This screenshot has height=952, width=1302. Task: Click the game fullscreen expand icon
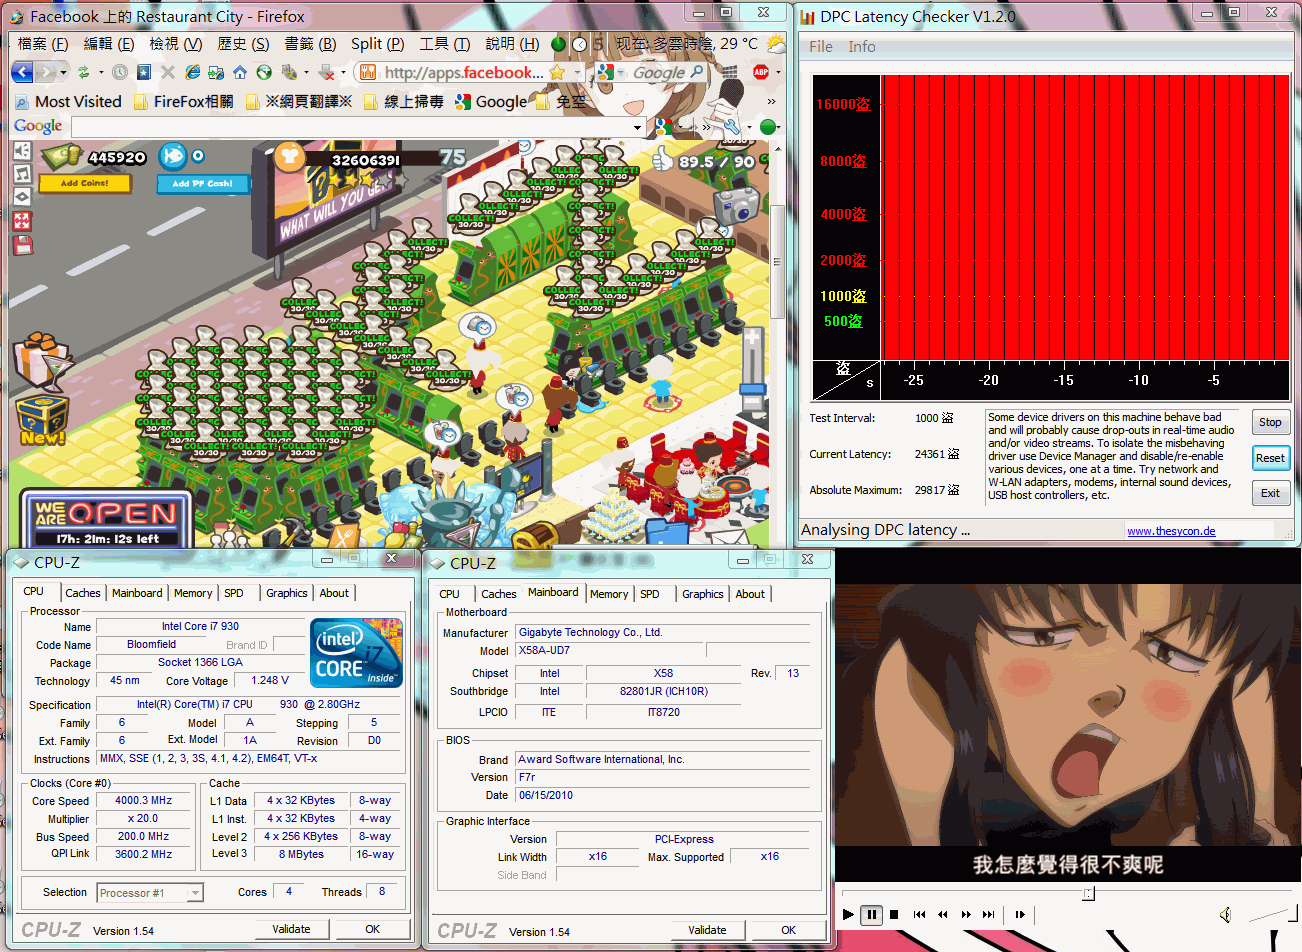[x=22, y=221]
